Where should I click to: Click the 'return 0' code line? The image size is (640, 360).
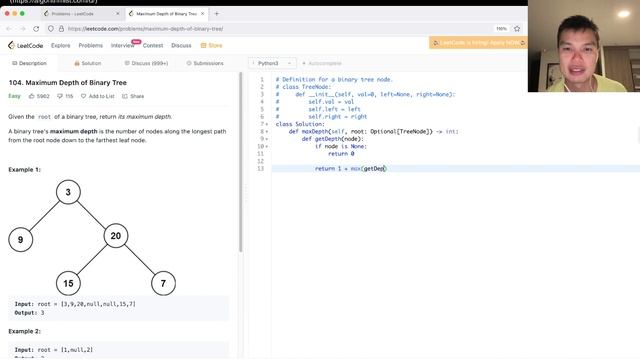(341, 154)
